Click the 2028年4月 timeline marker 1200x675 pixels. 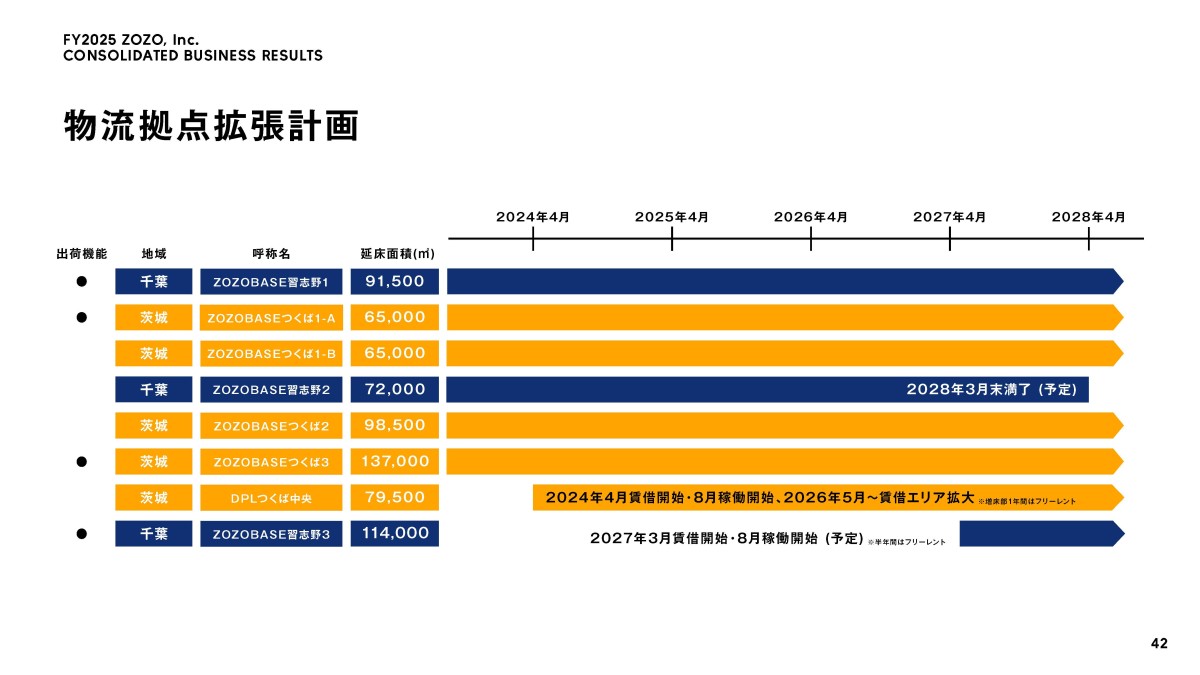1089,216
